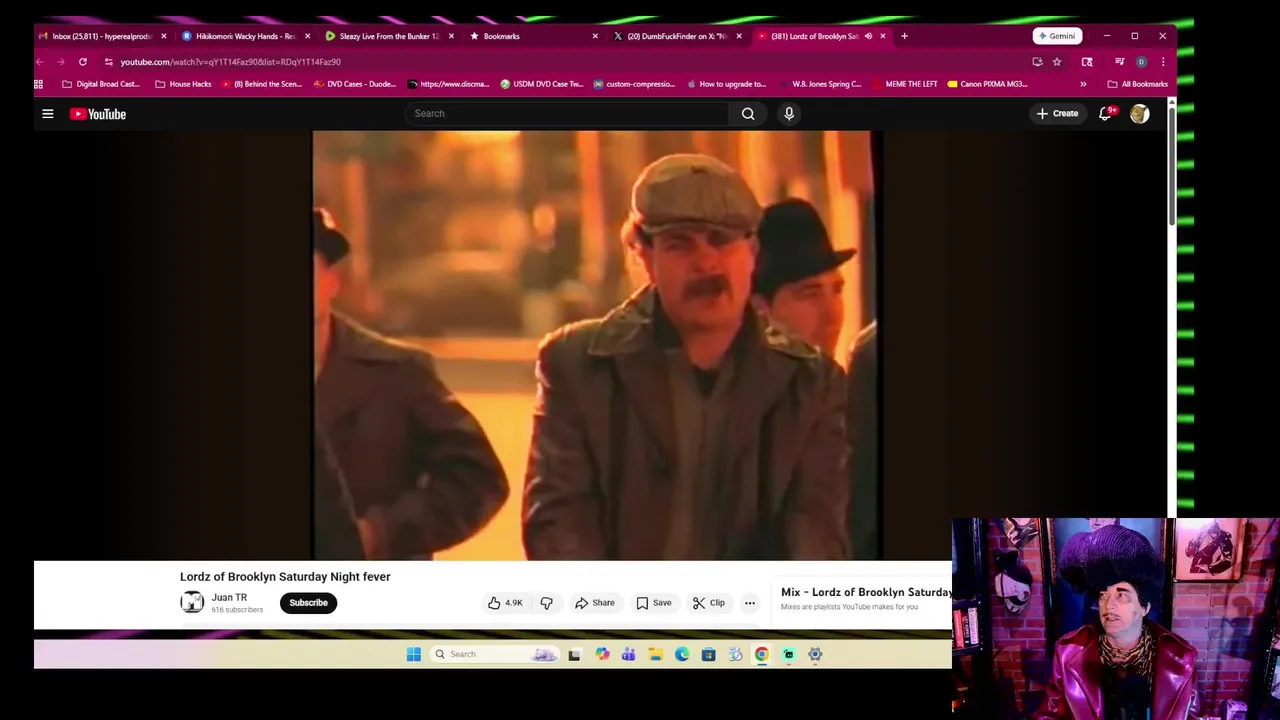
Task: Open the USDM DVD Case bookmark
Action: pos(542,84)
